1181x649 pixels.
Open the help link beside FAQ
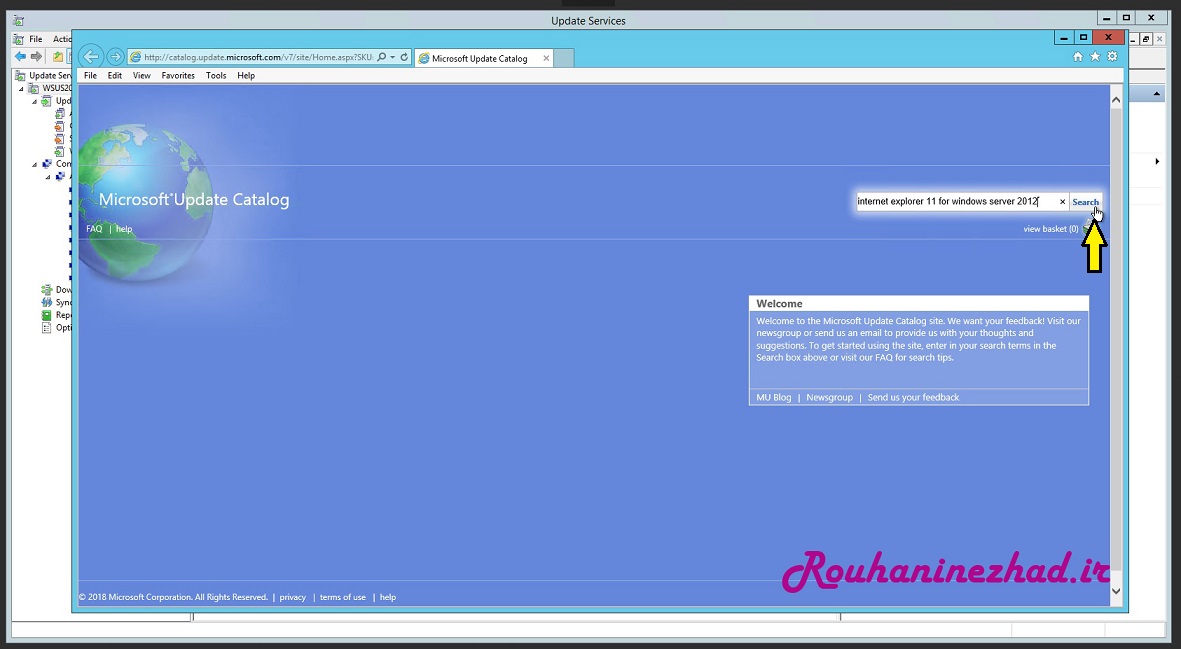pyautogui.click(x=124, y=229)
